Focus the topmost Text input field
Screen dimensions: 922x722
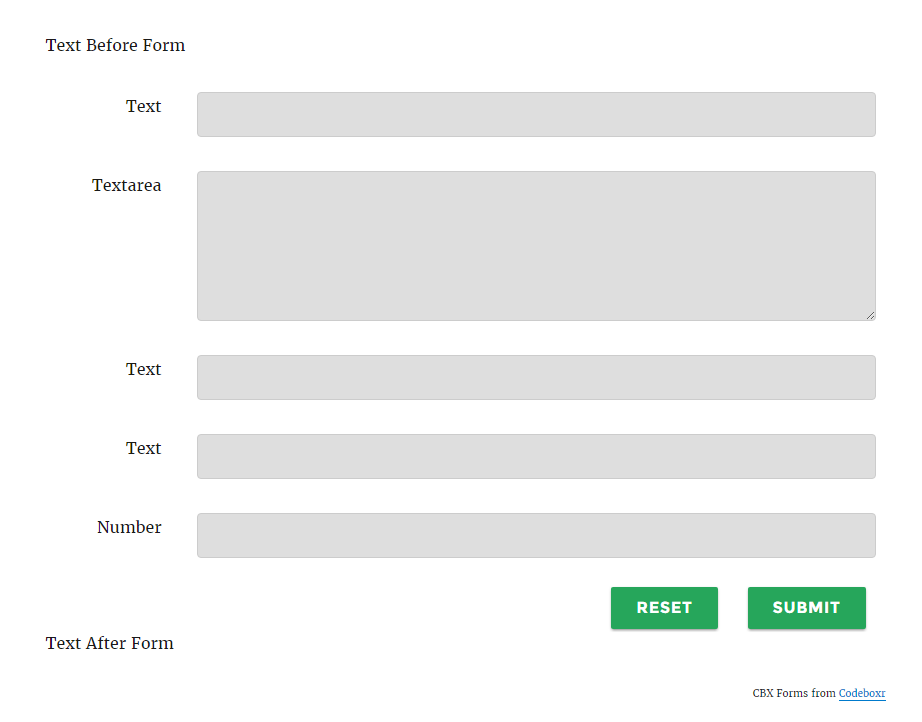pyautogui.click(x=536, y=115)
